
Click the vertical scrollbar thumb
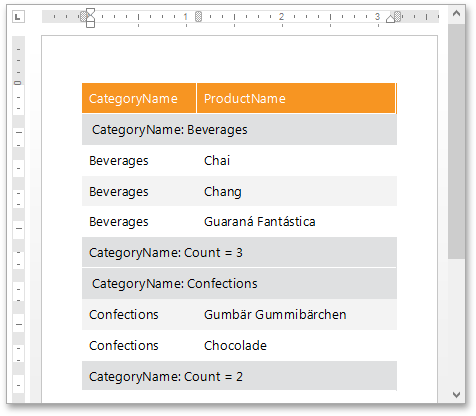point(456,141)
